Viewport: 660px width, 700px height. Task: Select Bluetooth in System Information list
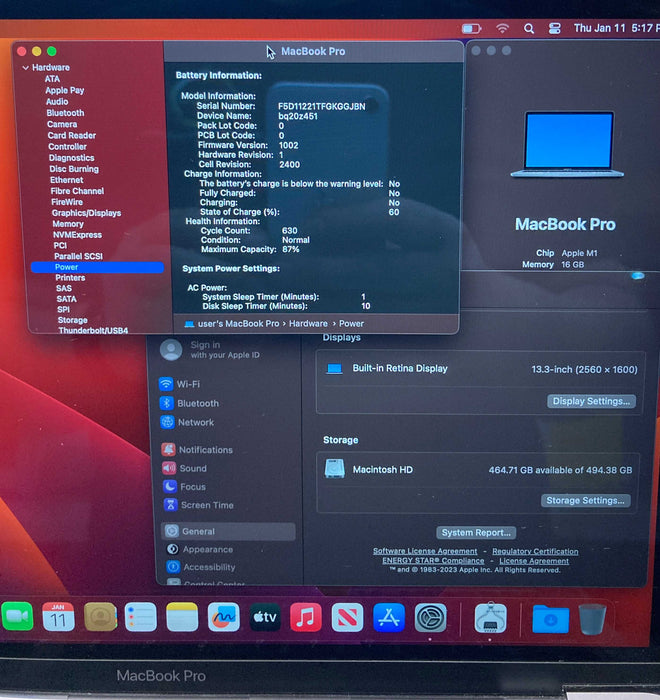click(x=65, y=113)
